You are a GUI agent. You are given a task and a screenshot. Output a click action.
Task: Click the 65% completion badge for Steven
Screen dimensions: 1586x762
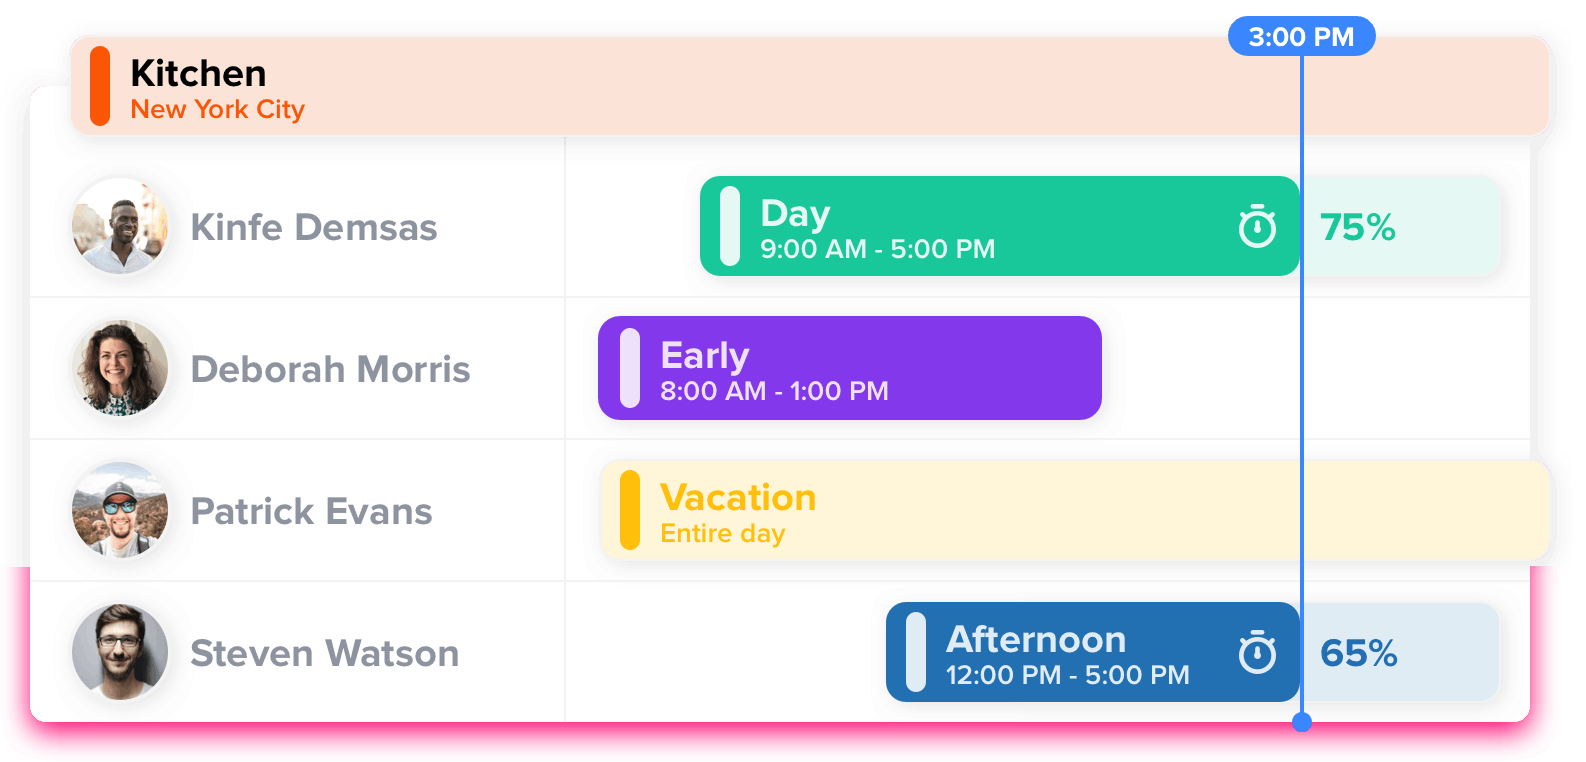(x=1358, y=652)
